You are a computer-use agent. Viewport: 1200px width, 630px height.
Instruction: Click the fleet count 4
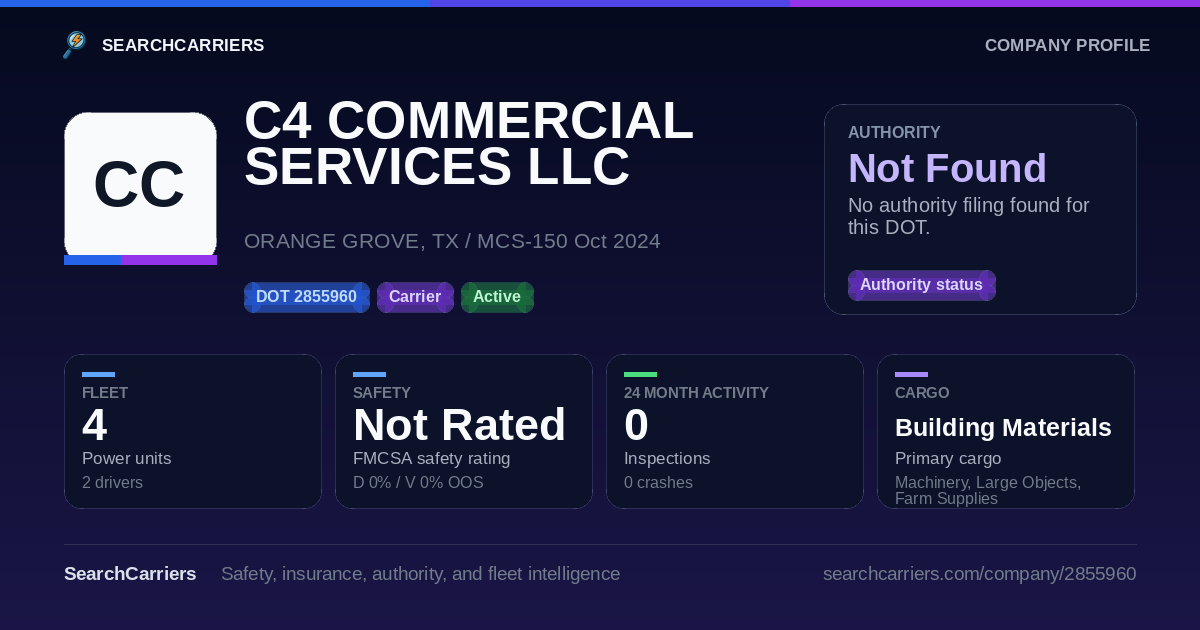[94, 425]
